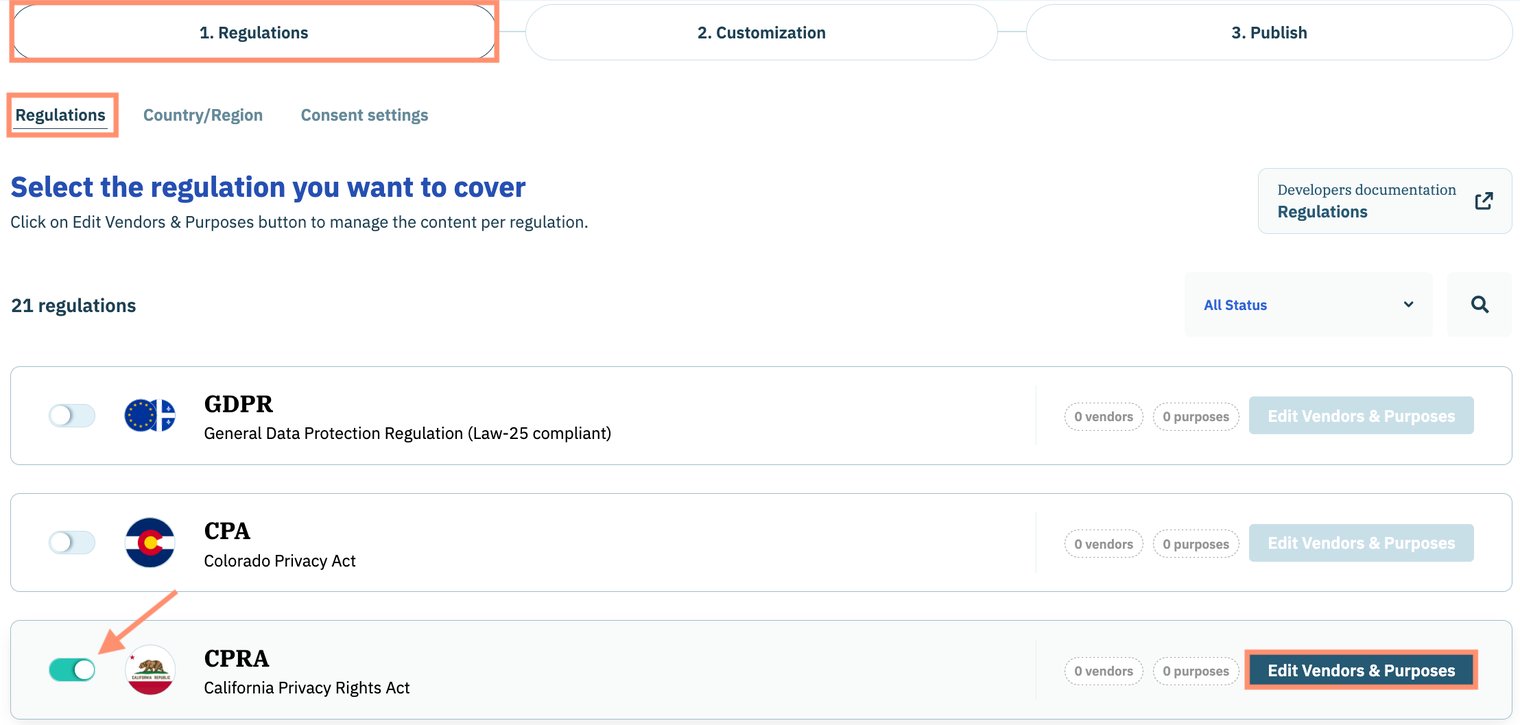Select the Regulations sub-tab
The image size is (1520, 725).
(x=61, y=115)
